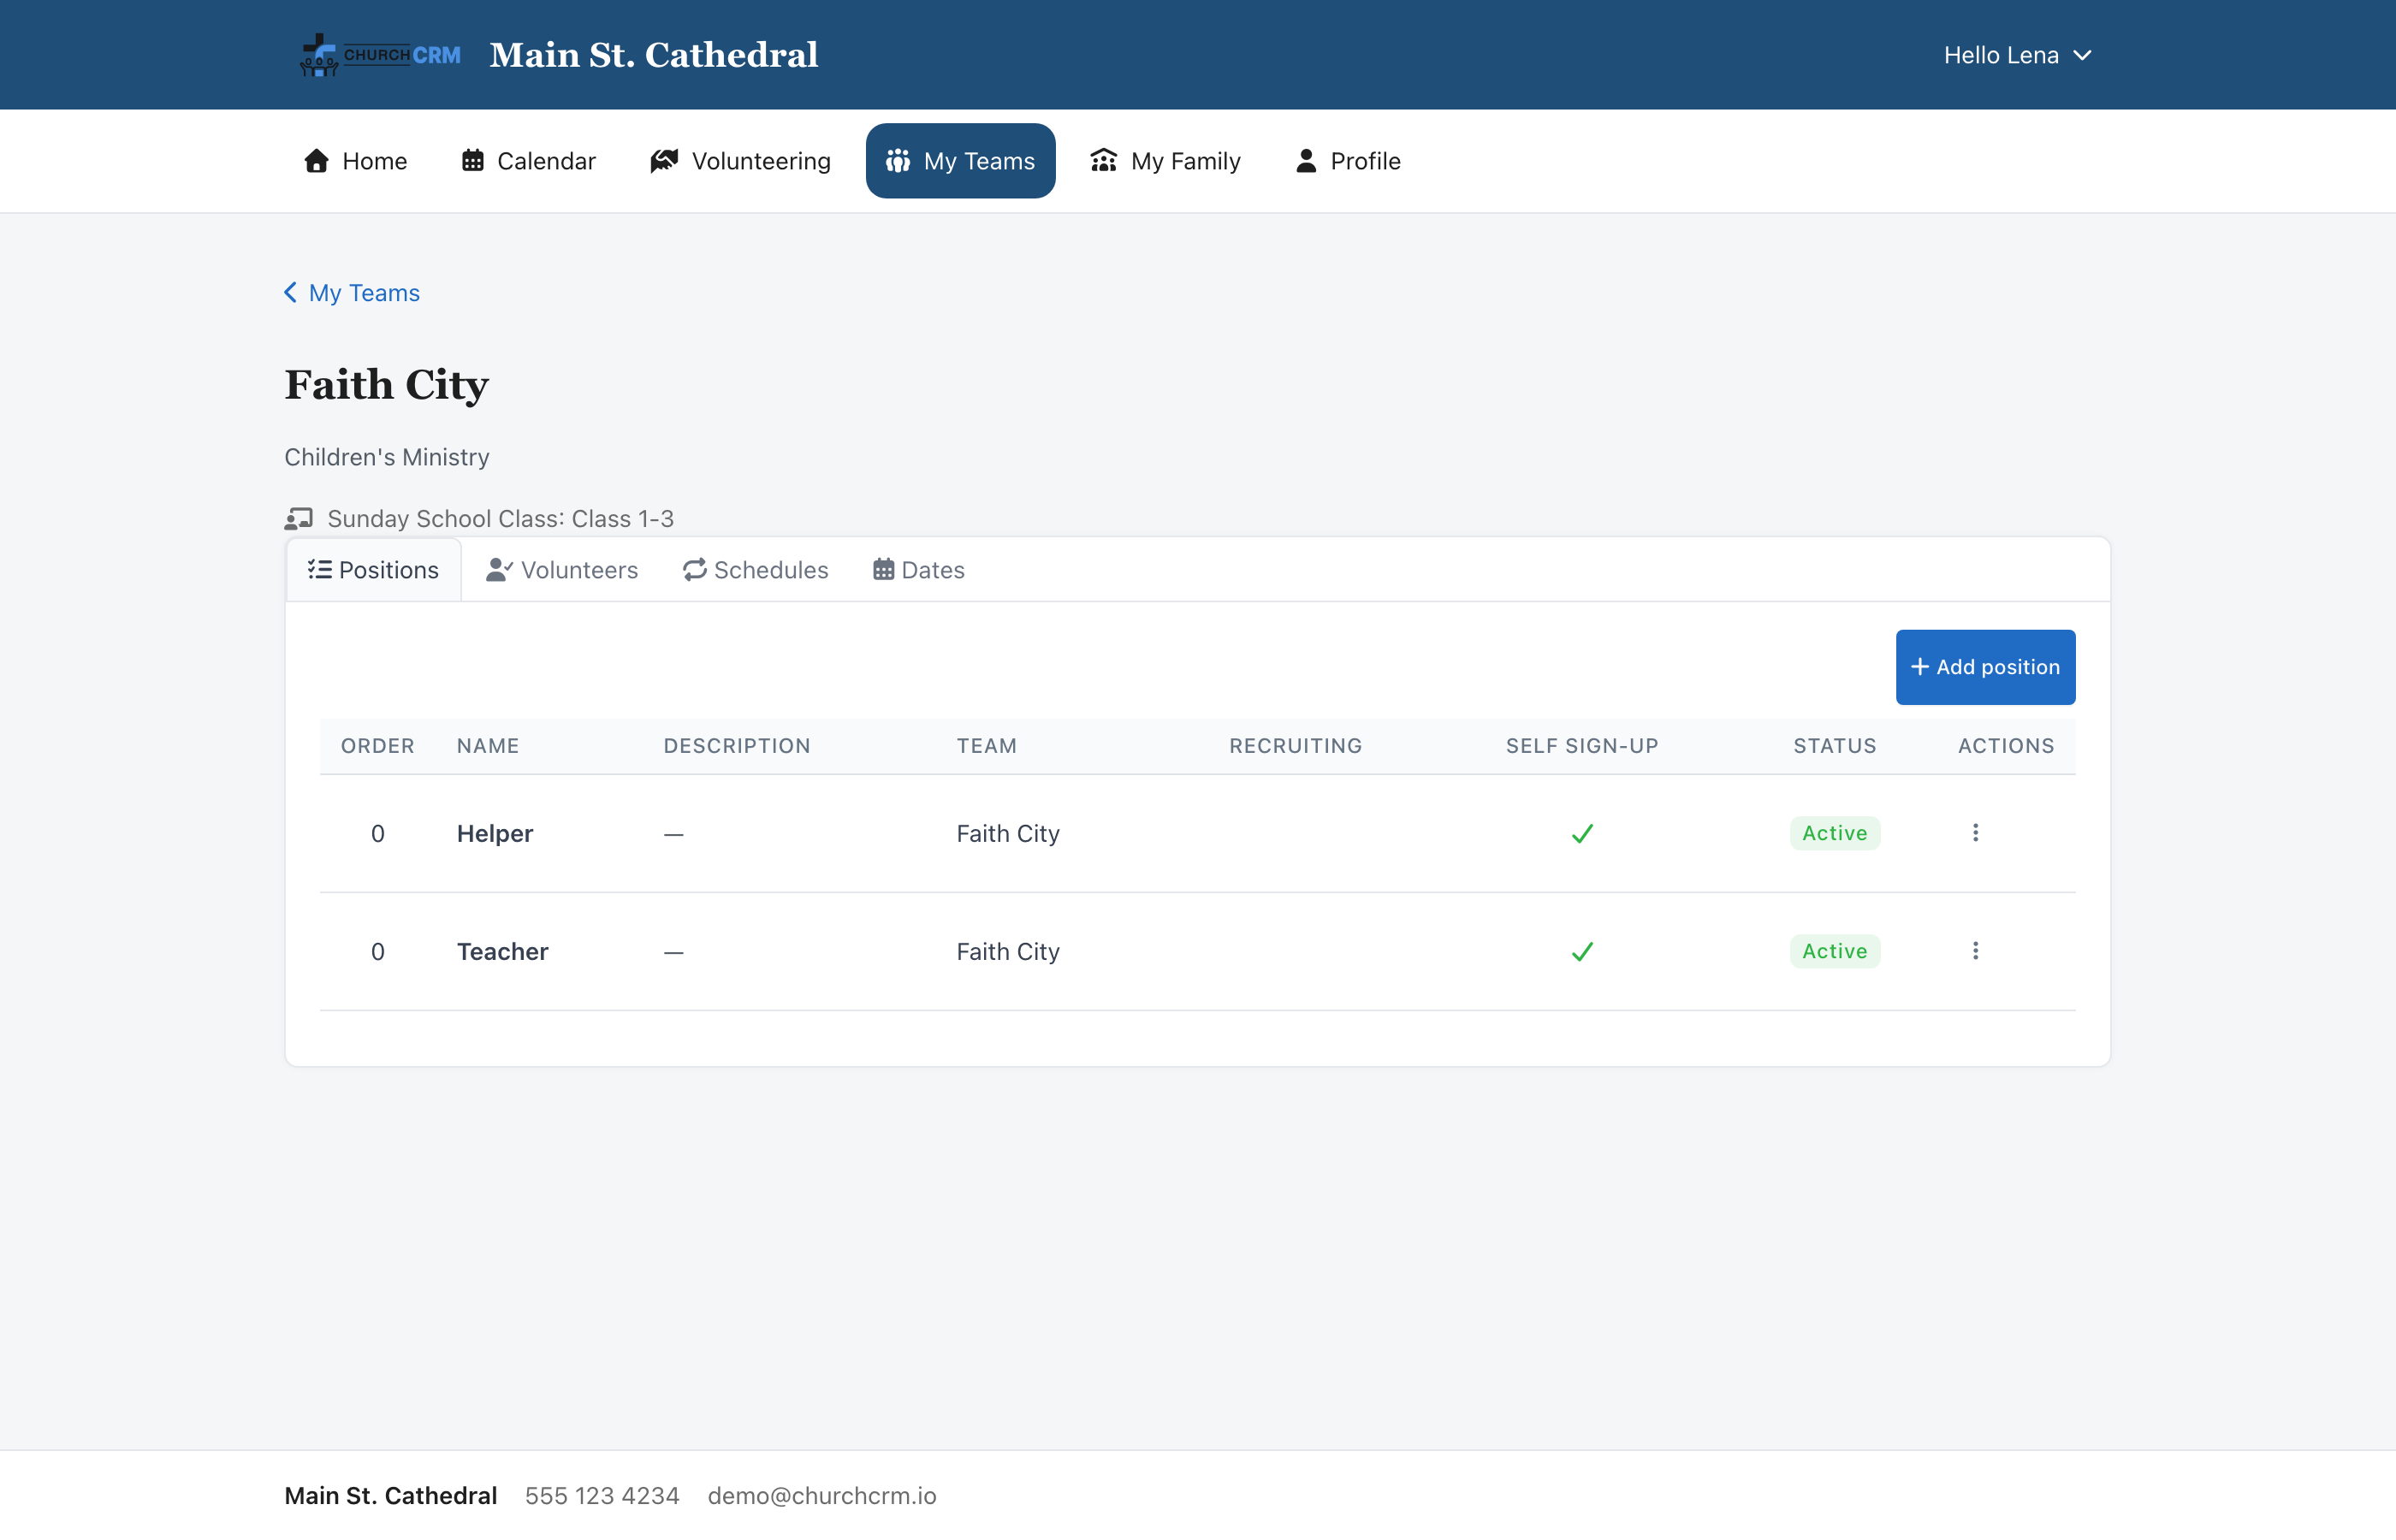This screenshot has height=1540, width=2396.
Task: Click Faith City team cell in Helper row
Action: point(1007,833)
